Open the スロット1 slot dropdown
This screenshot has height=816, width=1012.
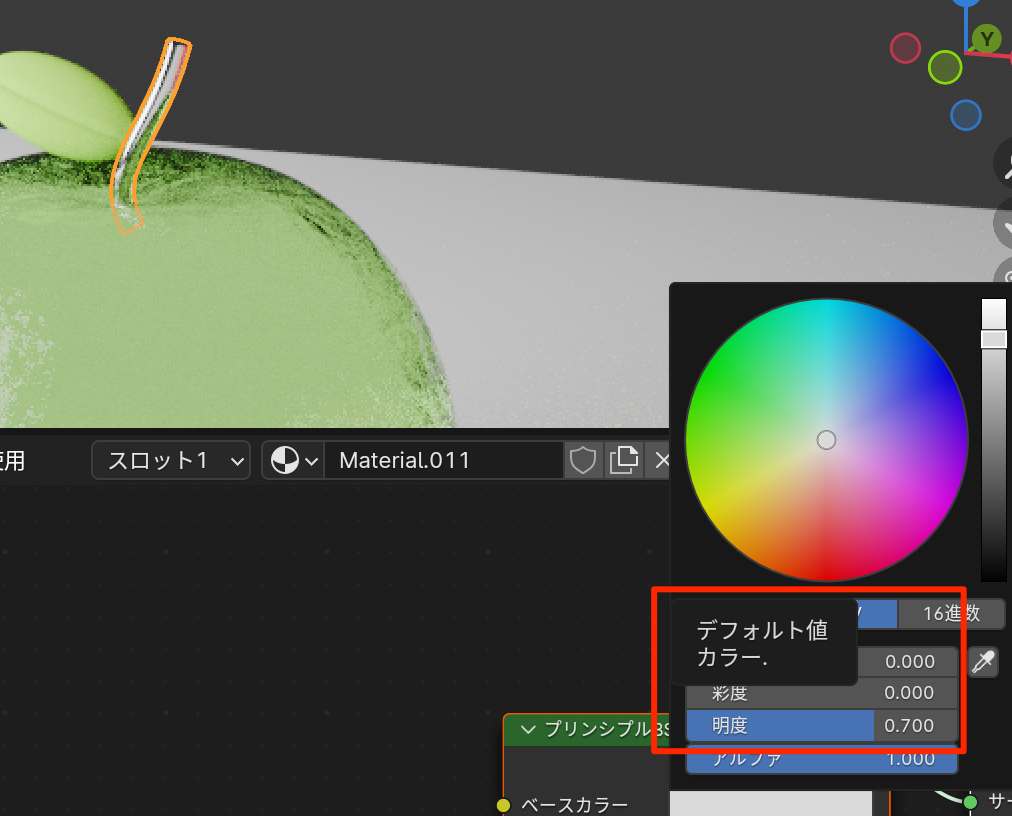(x=171, y=460)
